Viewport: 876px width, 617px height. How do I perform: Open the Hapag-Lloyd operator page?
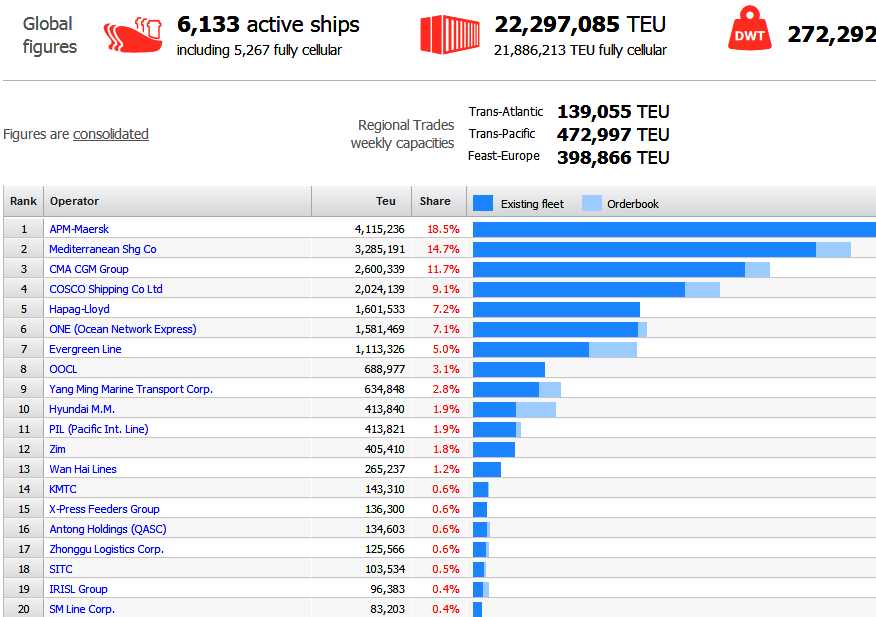(x=79, y=309)
